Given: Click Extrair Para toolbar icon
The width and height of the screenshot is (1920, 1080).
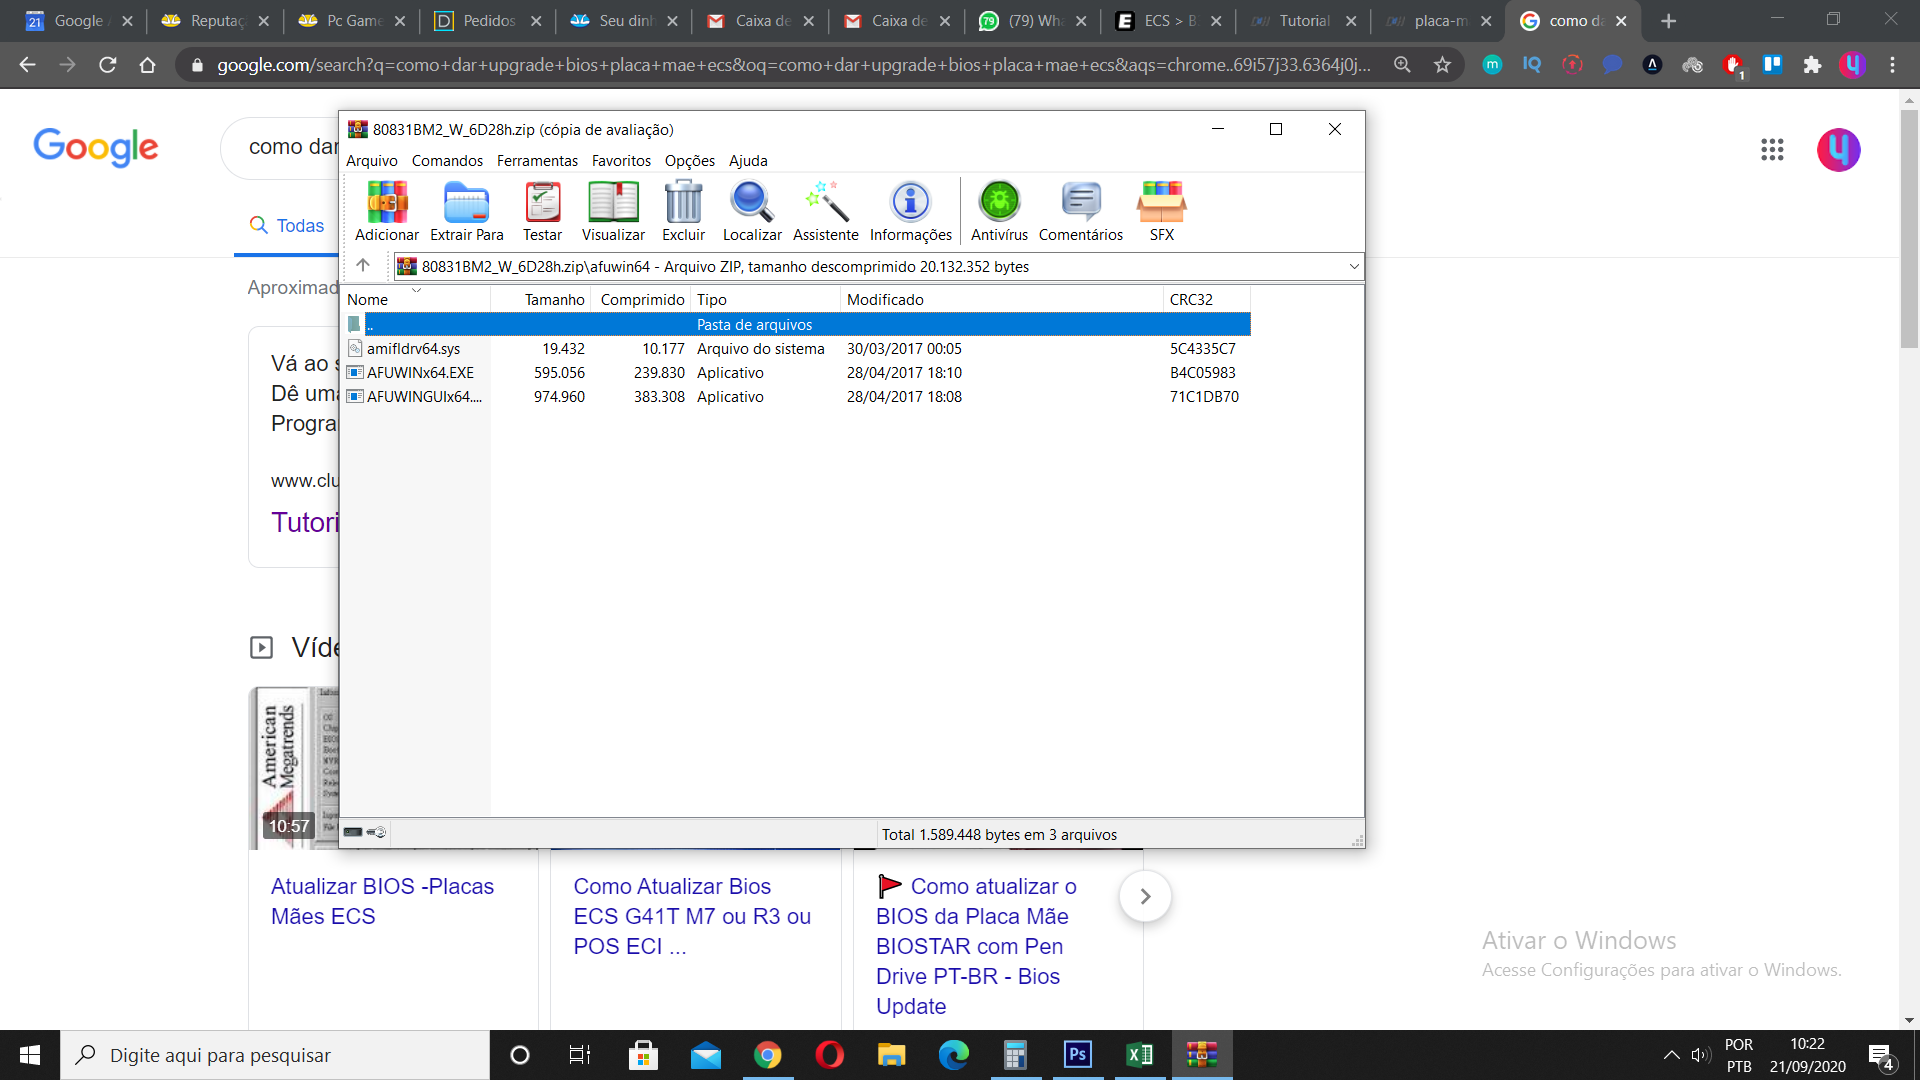Looking at the screenshot, I should click(x=466, y=211).
